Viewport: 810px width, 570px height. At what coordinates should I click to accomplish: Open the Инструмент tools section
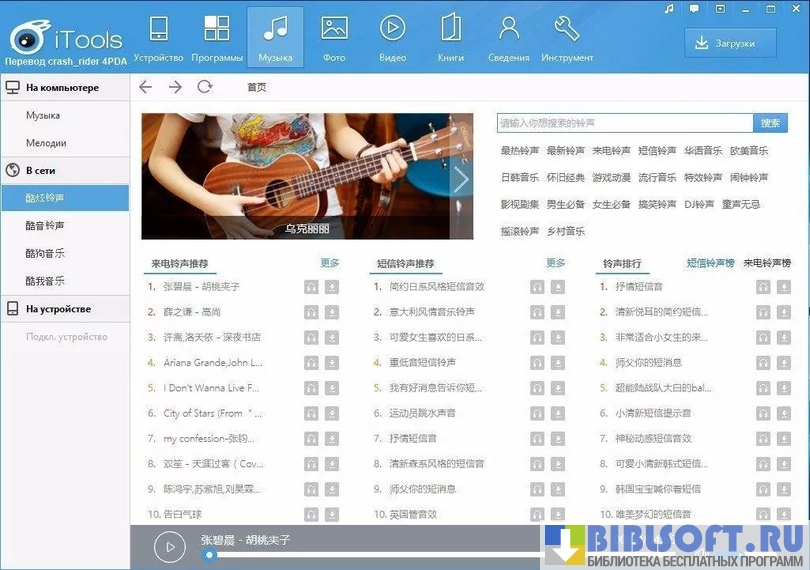tap(567, 37)
